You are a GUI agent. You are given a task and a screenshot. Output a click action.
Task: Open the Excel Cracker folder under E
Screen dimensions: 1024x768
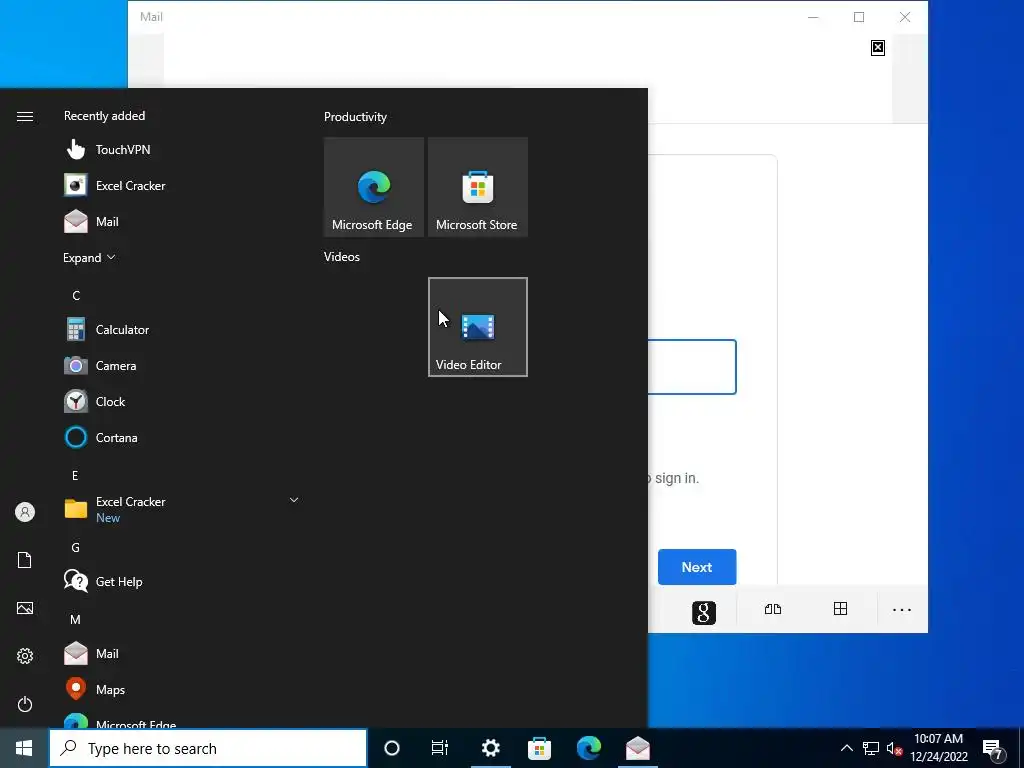(180, 509)
